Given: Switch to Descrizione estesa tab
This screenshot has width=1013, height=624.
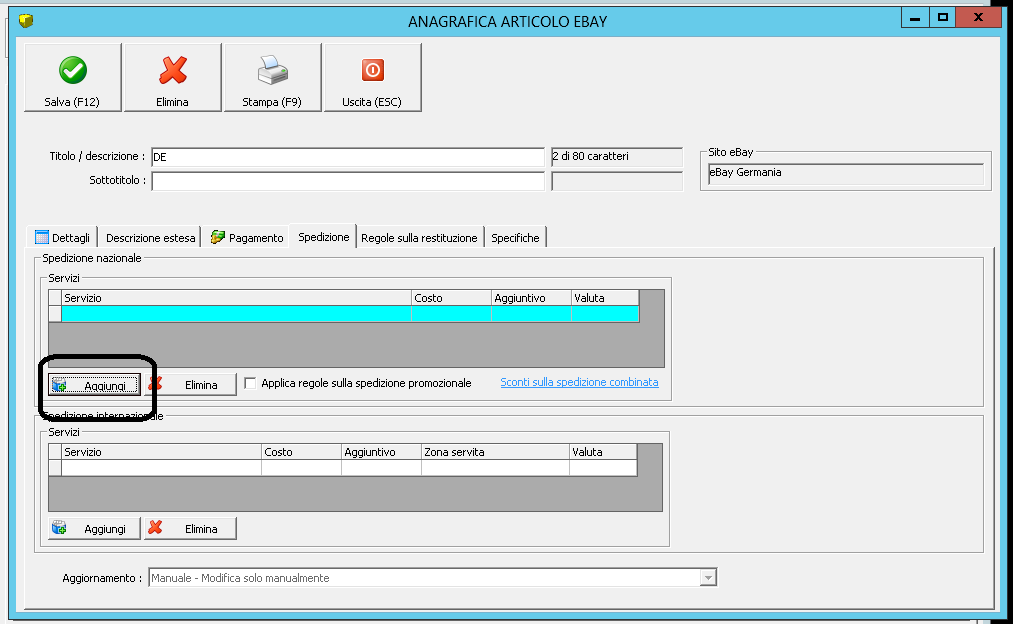Looking at the screenshot, I should (x=150, y=238).
